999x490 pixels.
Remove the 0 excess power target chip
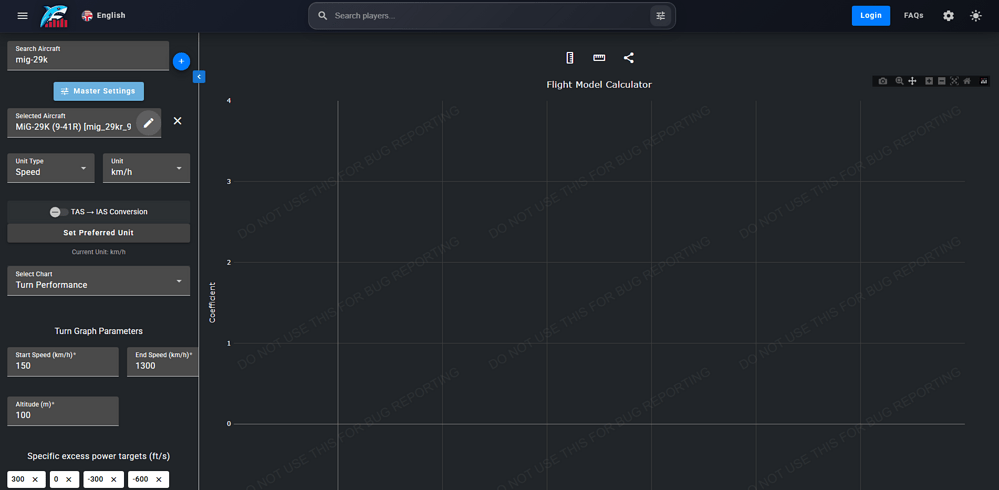click(x=69, y=479)
